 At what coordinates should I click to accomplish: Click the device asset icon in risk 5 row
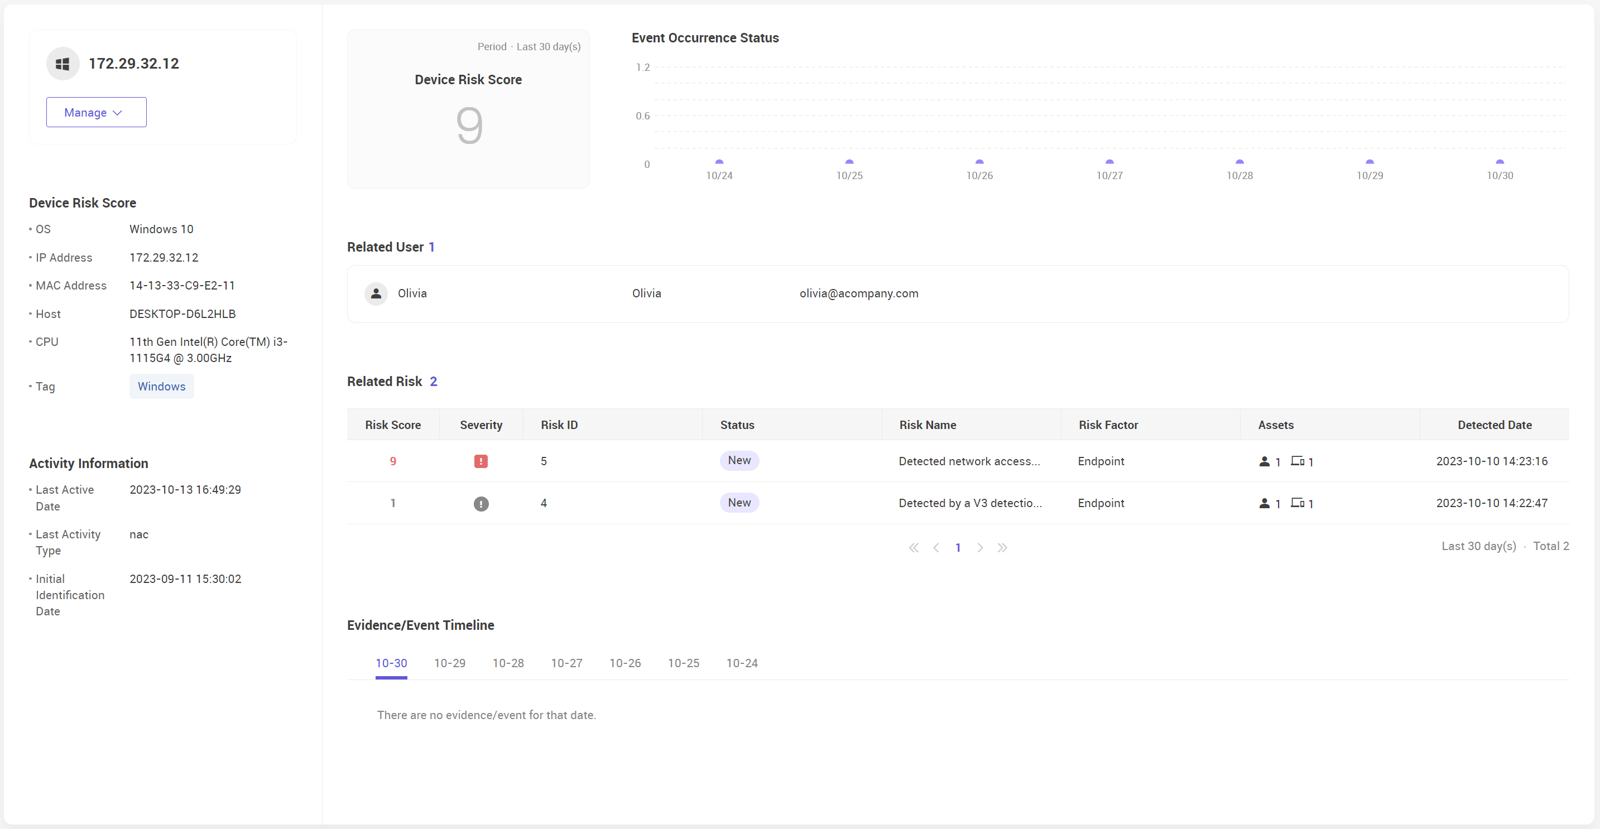point(1297,461)
